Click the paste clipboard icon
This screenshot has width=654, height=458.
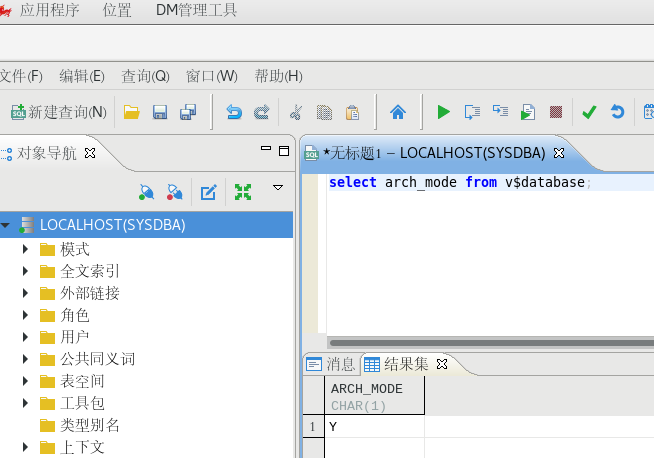click(x=352, y=112)
